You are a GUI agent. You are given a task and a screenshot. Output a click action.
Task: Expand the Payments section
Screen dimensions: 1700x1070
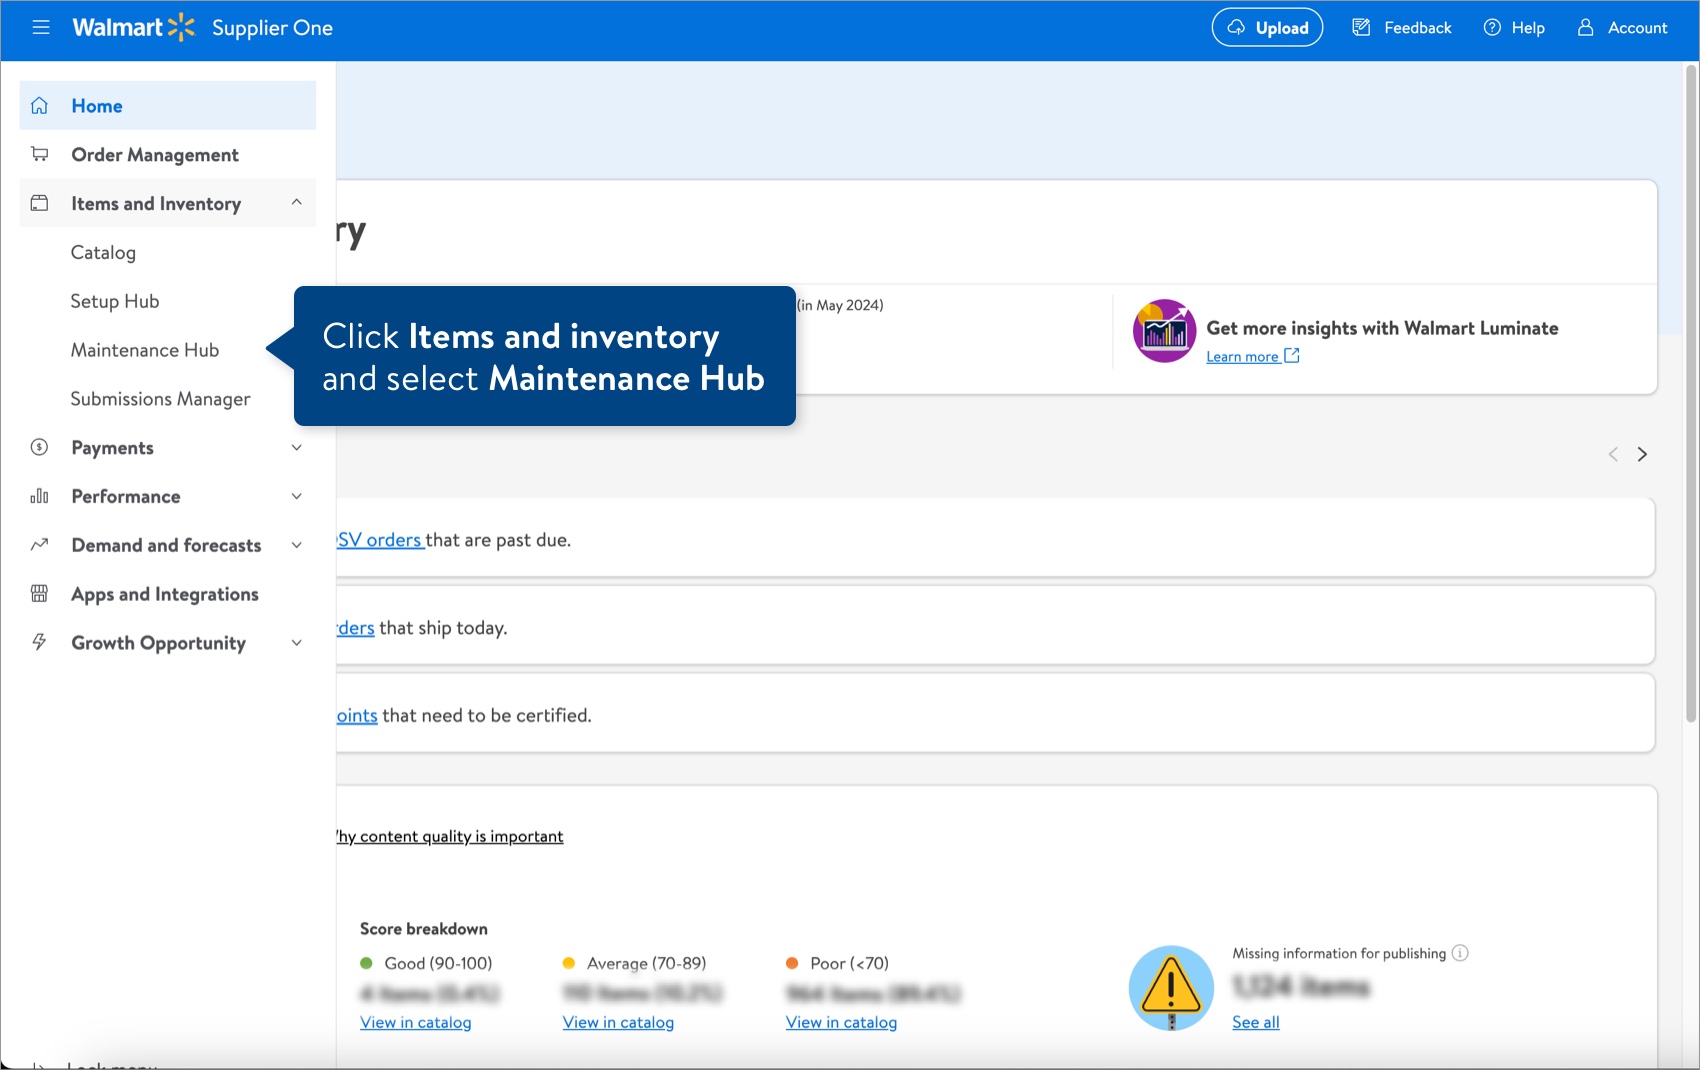coord(296,447)
